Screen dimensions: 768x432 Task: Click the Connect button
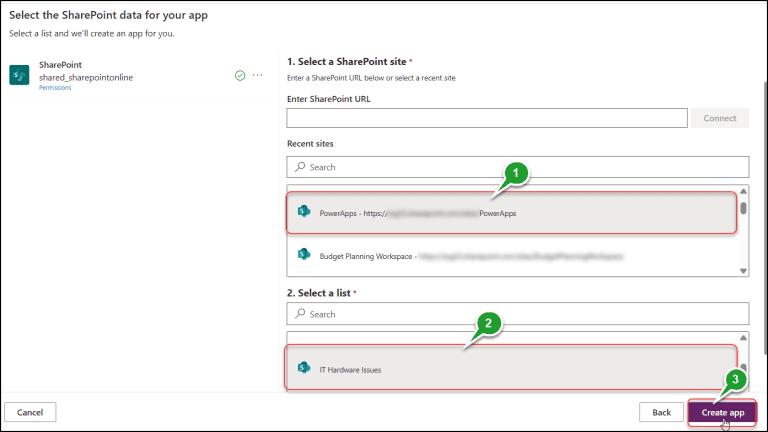click(x=720, y=118)
